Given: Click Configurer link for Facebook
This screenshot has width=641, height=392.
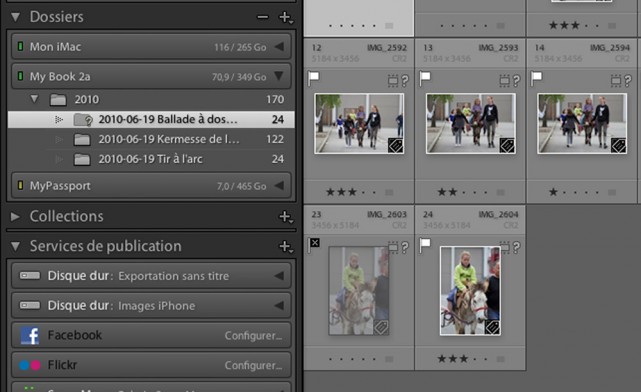Looking at the screenshot, I should tap(253, 336).
